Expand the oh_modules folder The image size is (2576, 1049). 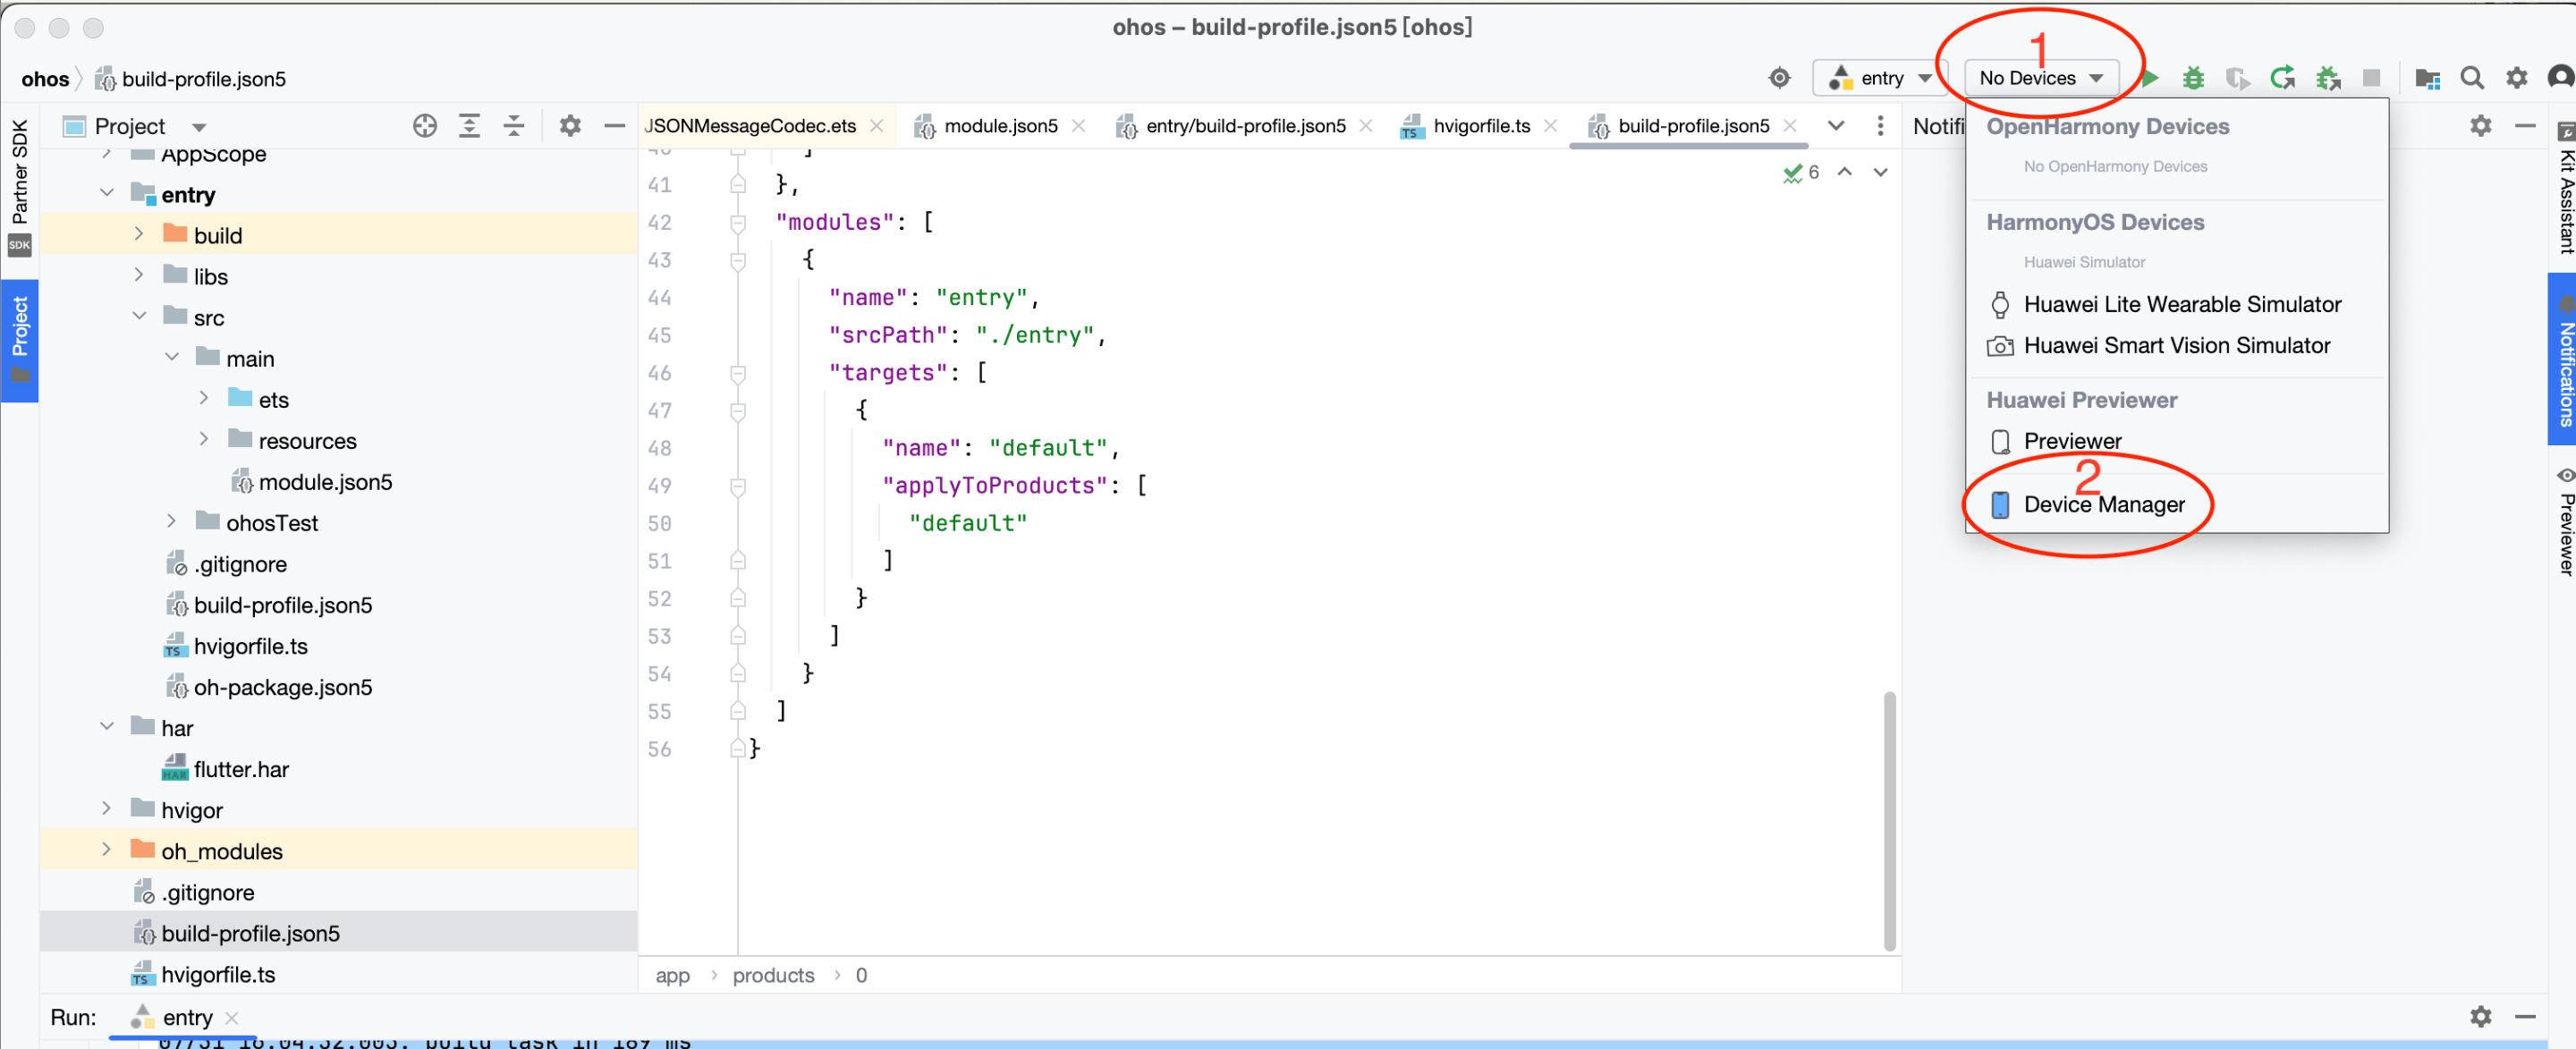(106, 850)
